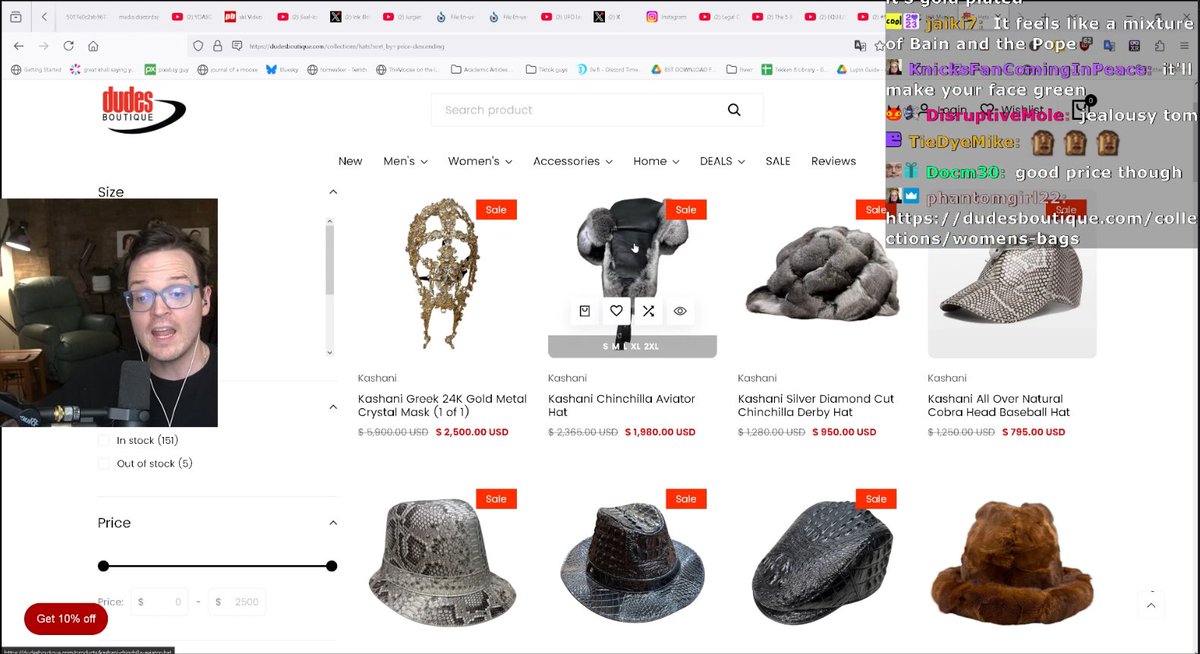Image resolution: width=1200 pixels, height=654 pixels.
Task: Expand the Home dropdown menu
Action: pos(656,161)
